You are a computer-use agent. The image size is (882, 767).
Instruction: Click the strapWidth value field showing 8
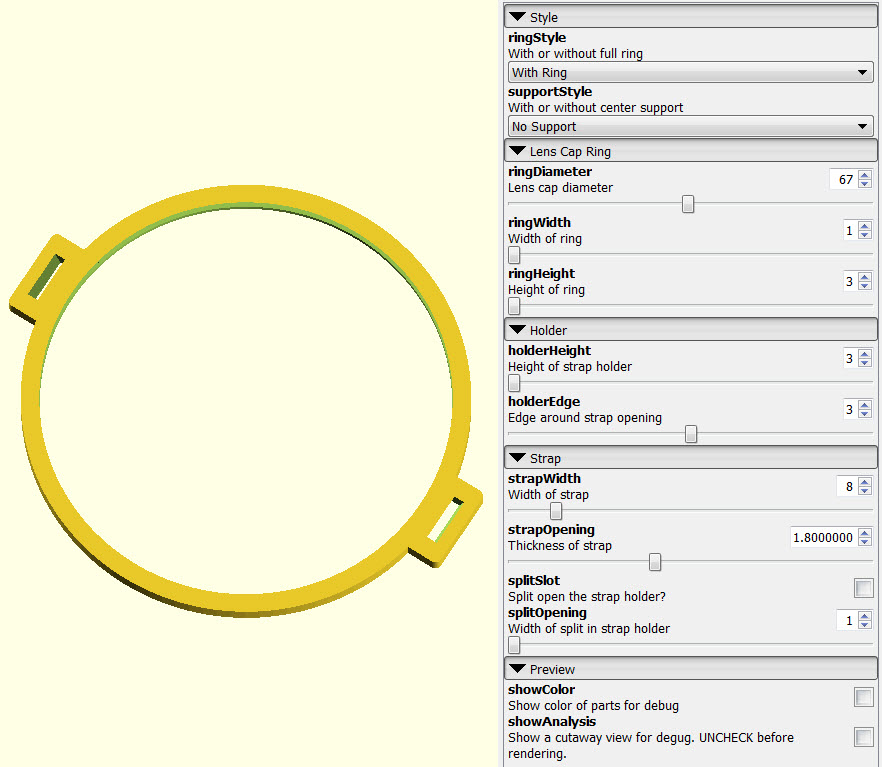pyautogui.click(x=848, y=486)
